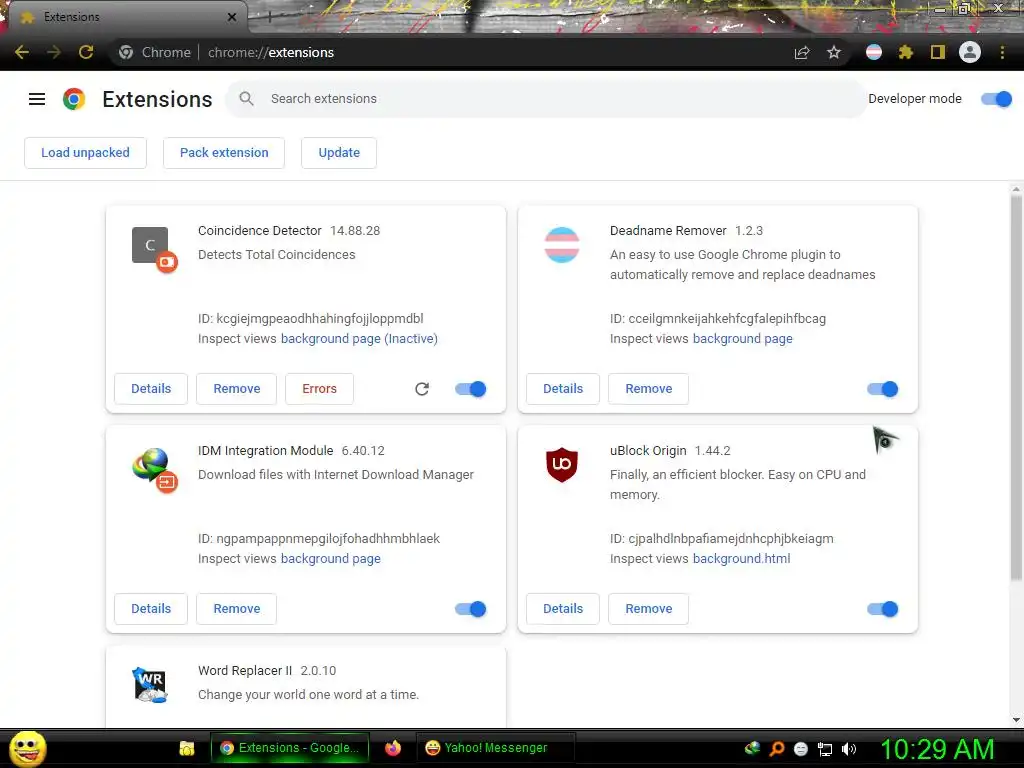
Task: Click the Update button
Action: 339,153
